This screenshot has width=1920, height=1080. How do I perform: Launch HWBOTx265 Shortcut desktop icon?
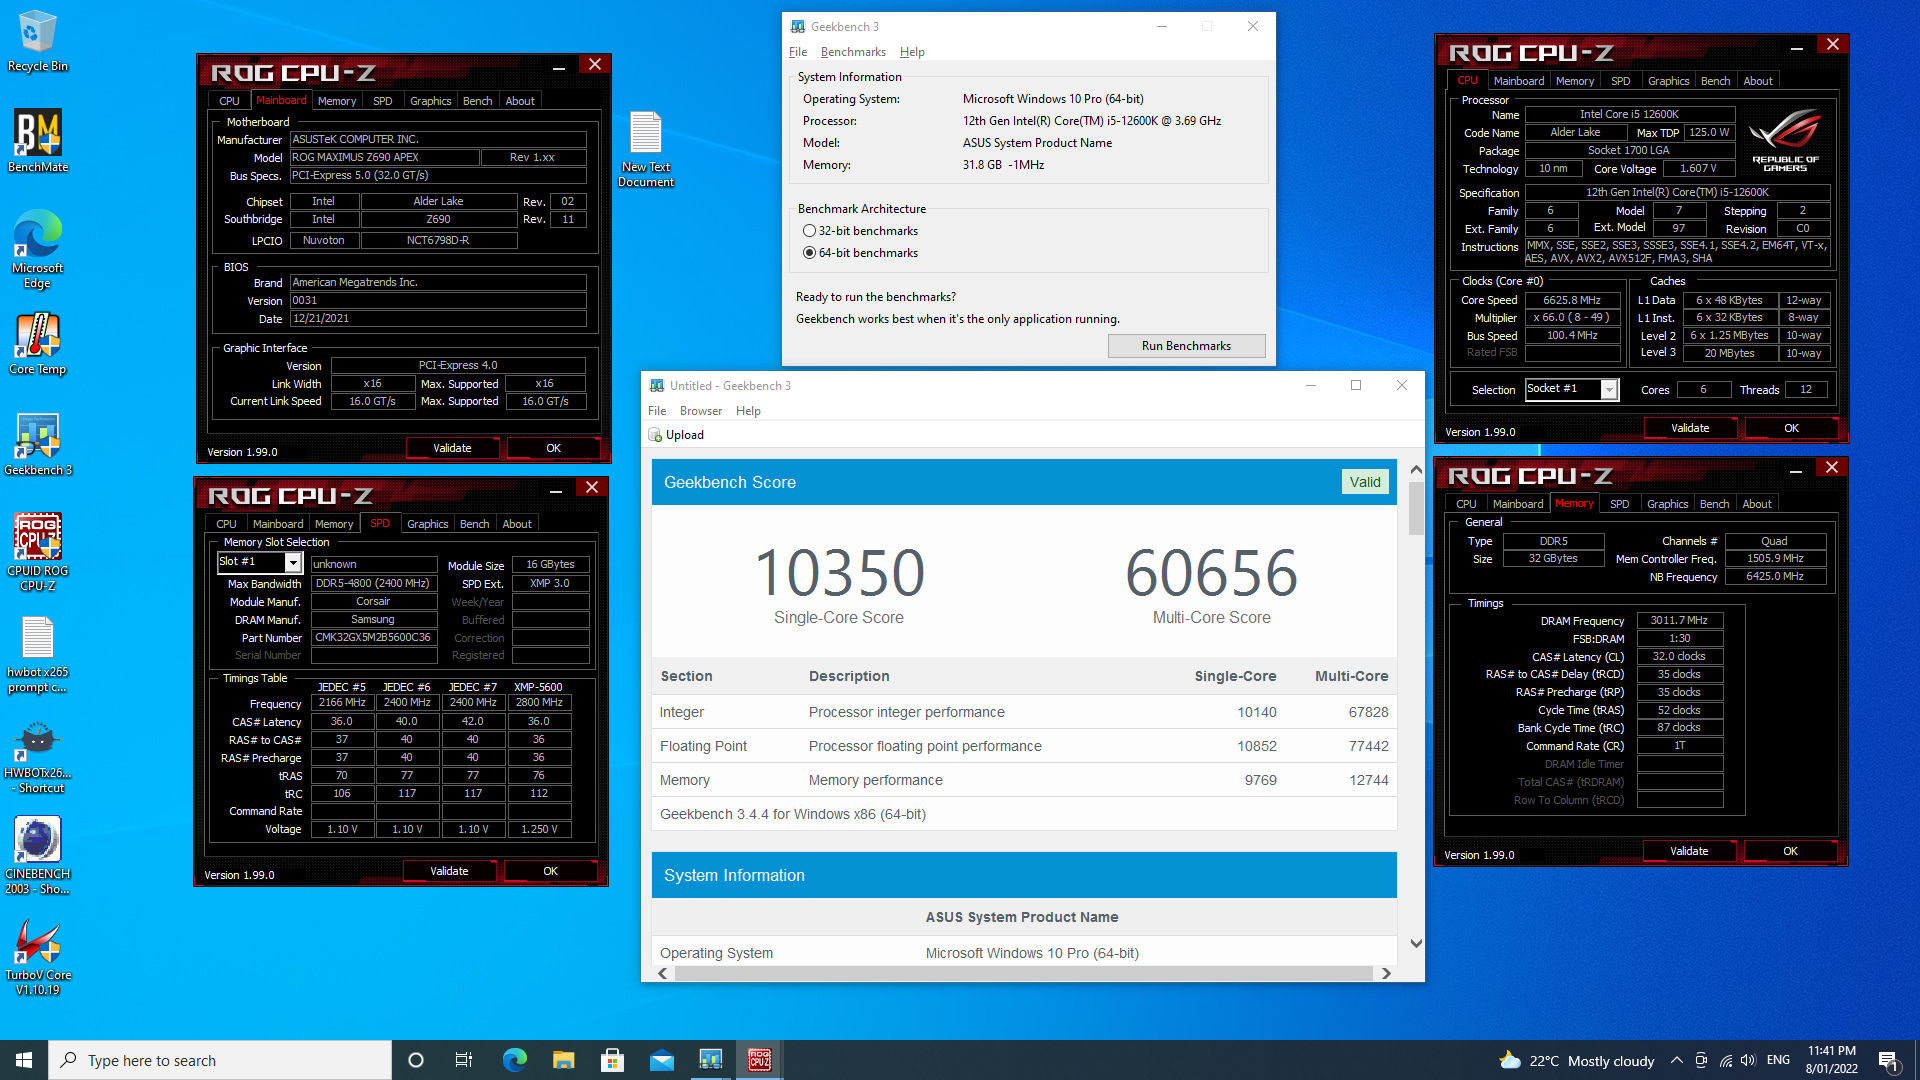(38, 756)
